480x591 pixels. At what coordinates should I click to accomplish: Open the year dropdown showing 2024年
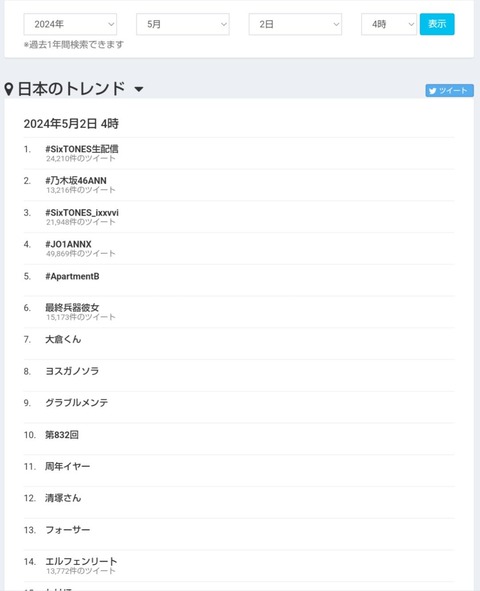tap(70, 24)
